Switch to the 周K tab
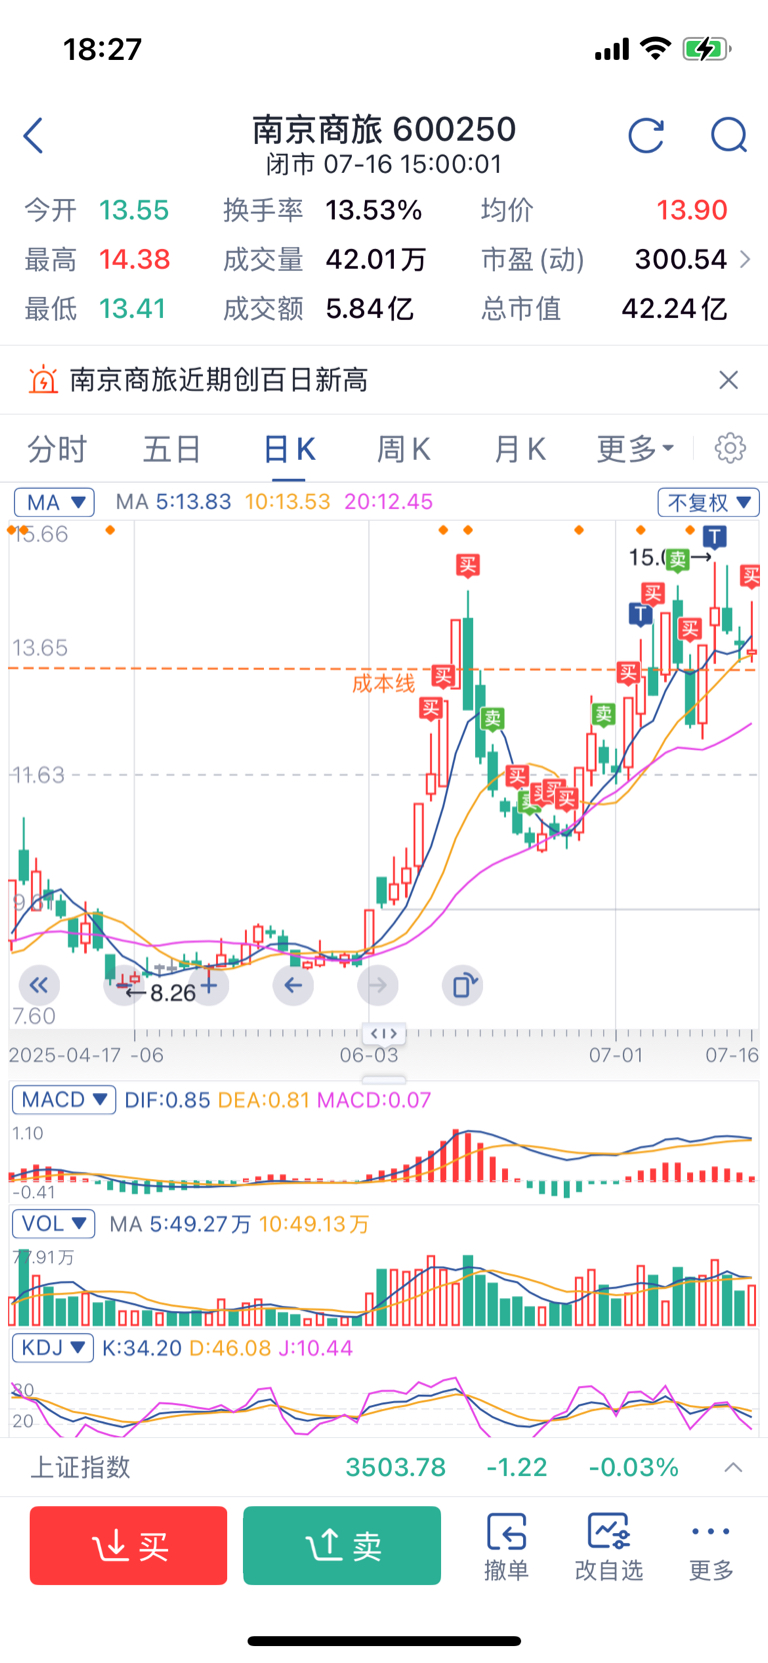768x1663 pixels. click(x=404, y=449)
